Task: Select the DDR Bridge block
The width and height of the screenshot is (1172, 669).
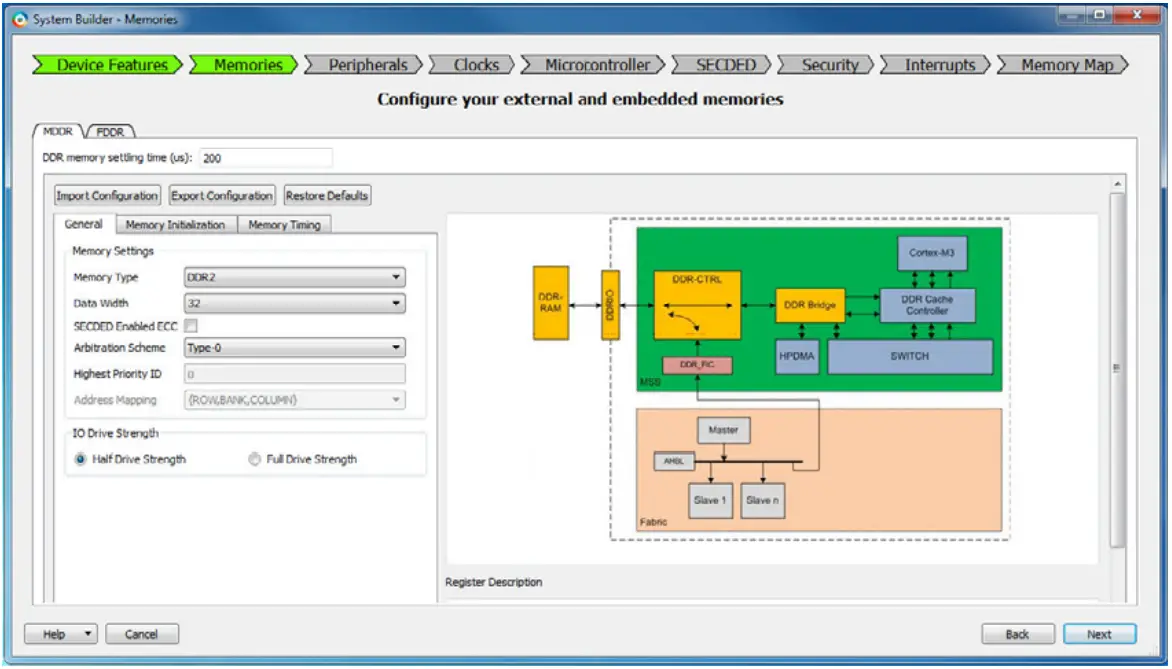Action: (x=812, y=302)
